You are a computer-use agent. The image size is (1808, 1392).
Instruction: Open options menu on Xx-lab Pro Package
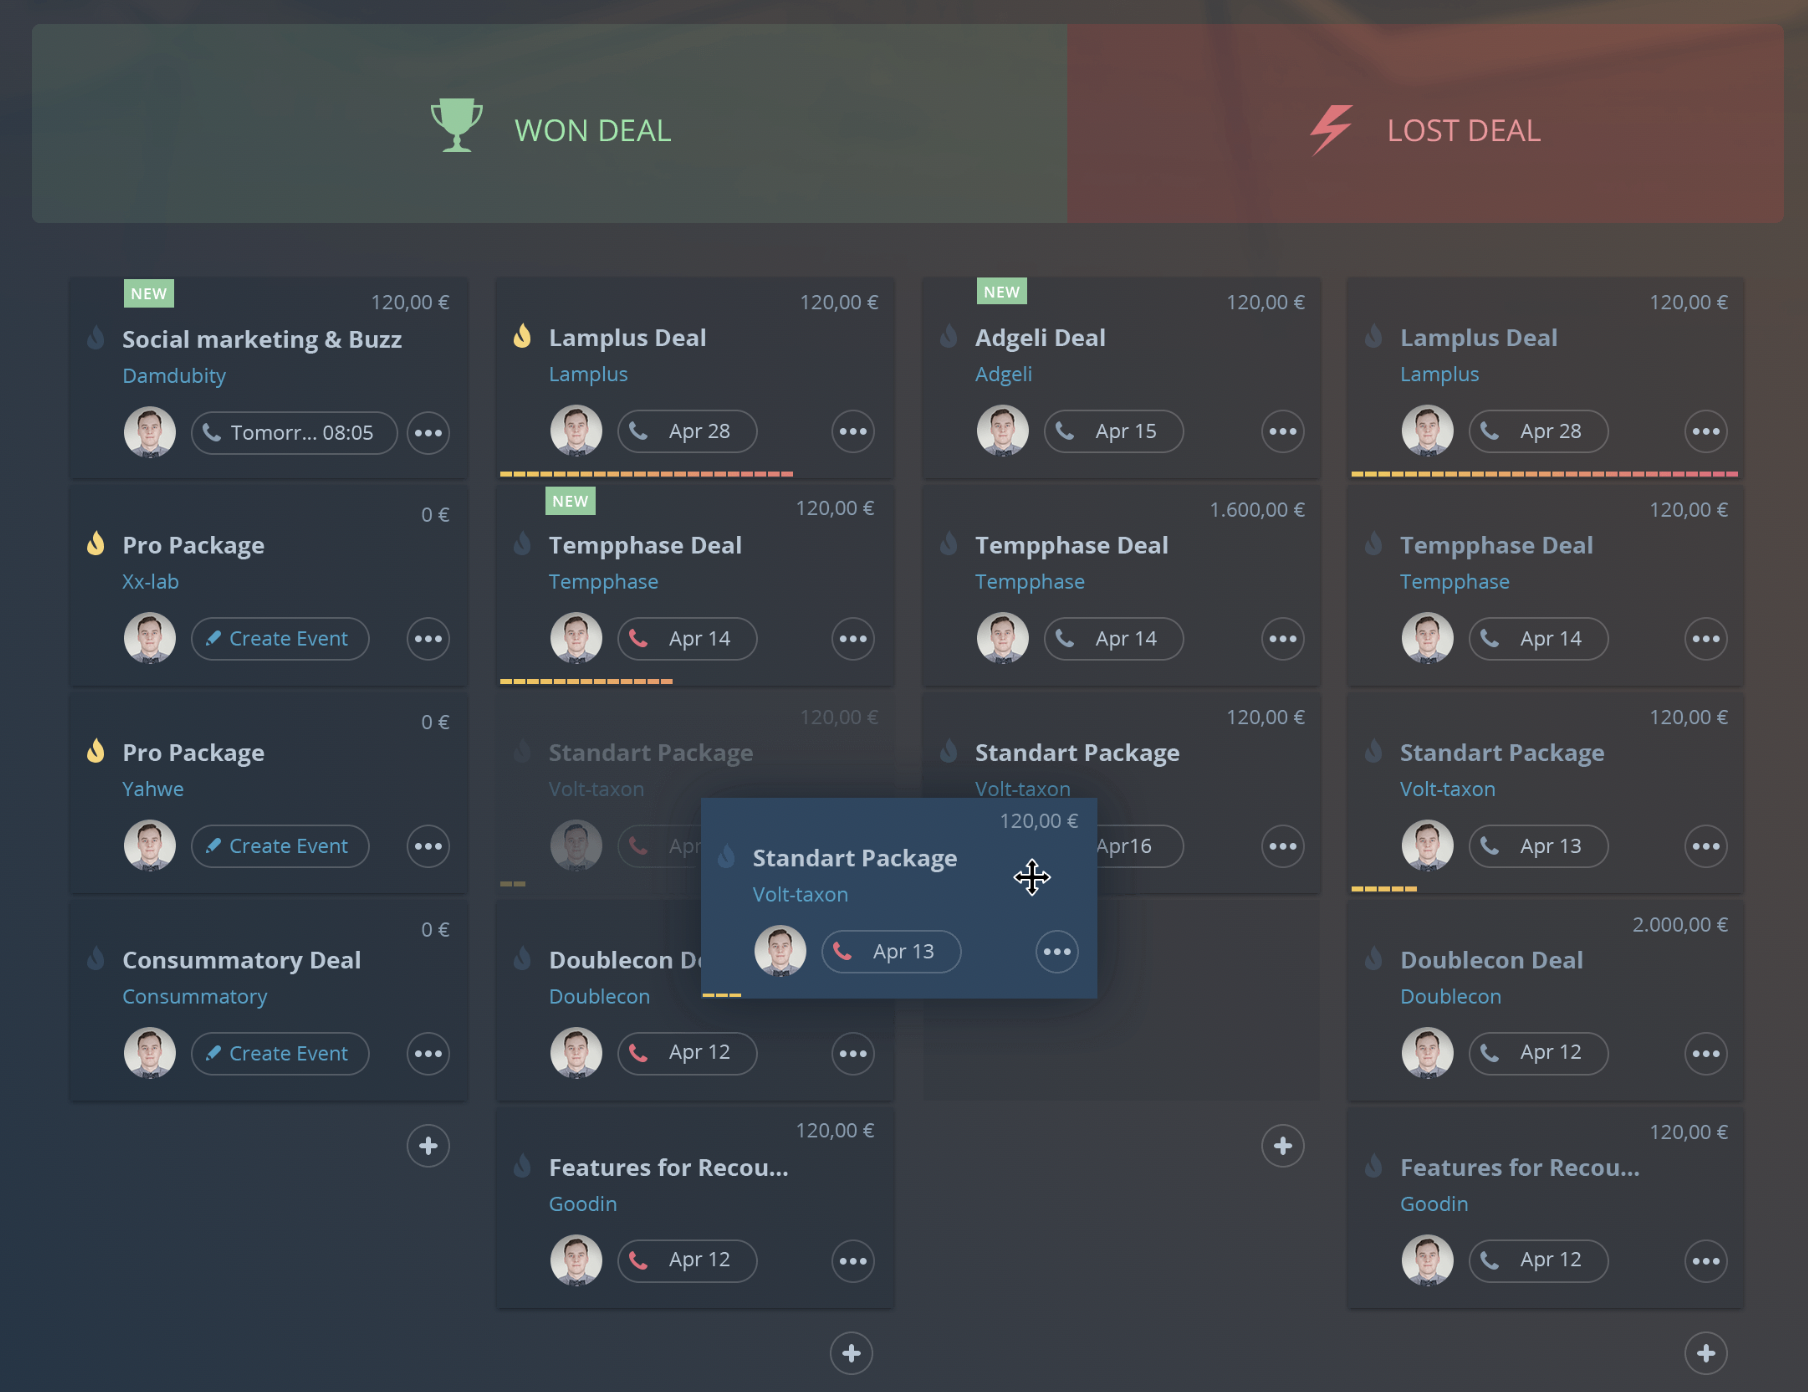coord(428,639)
